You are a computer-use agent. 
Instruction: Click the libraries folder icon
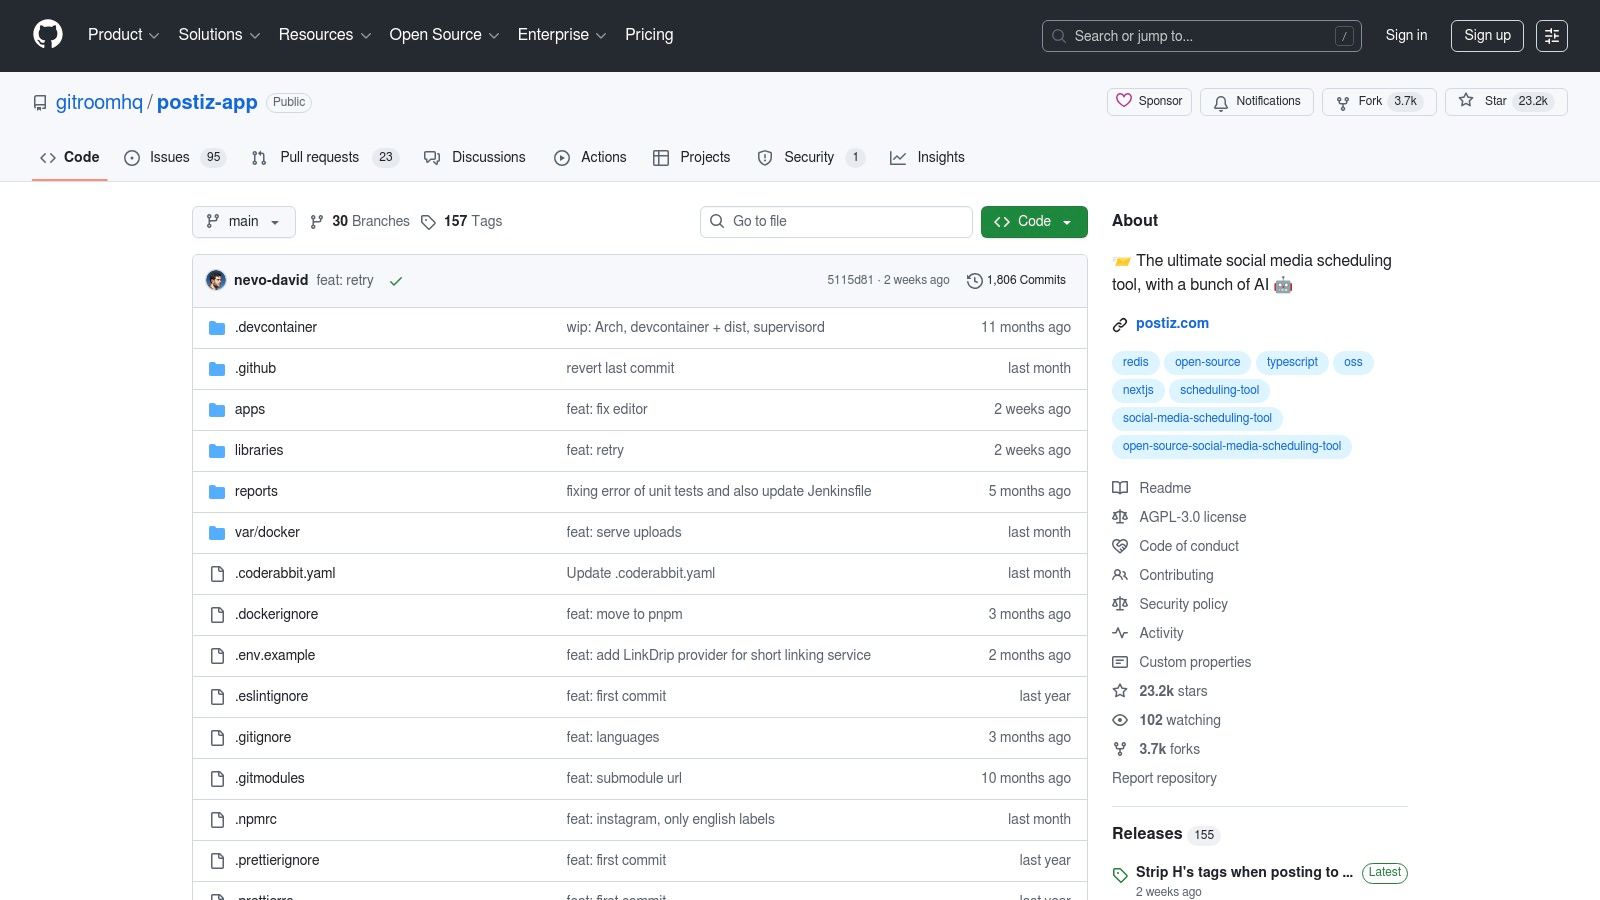(x=217, y=451)
